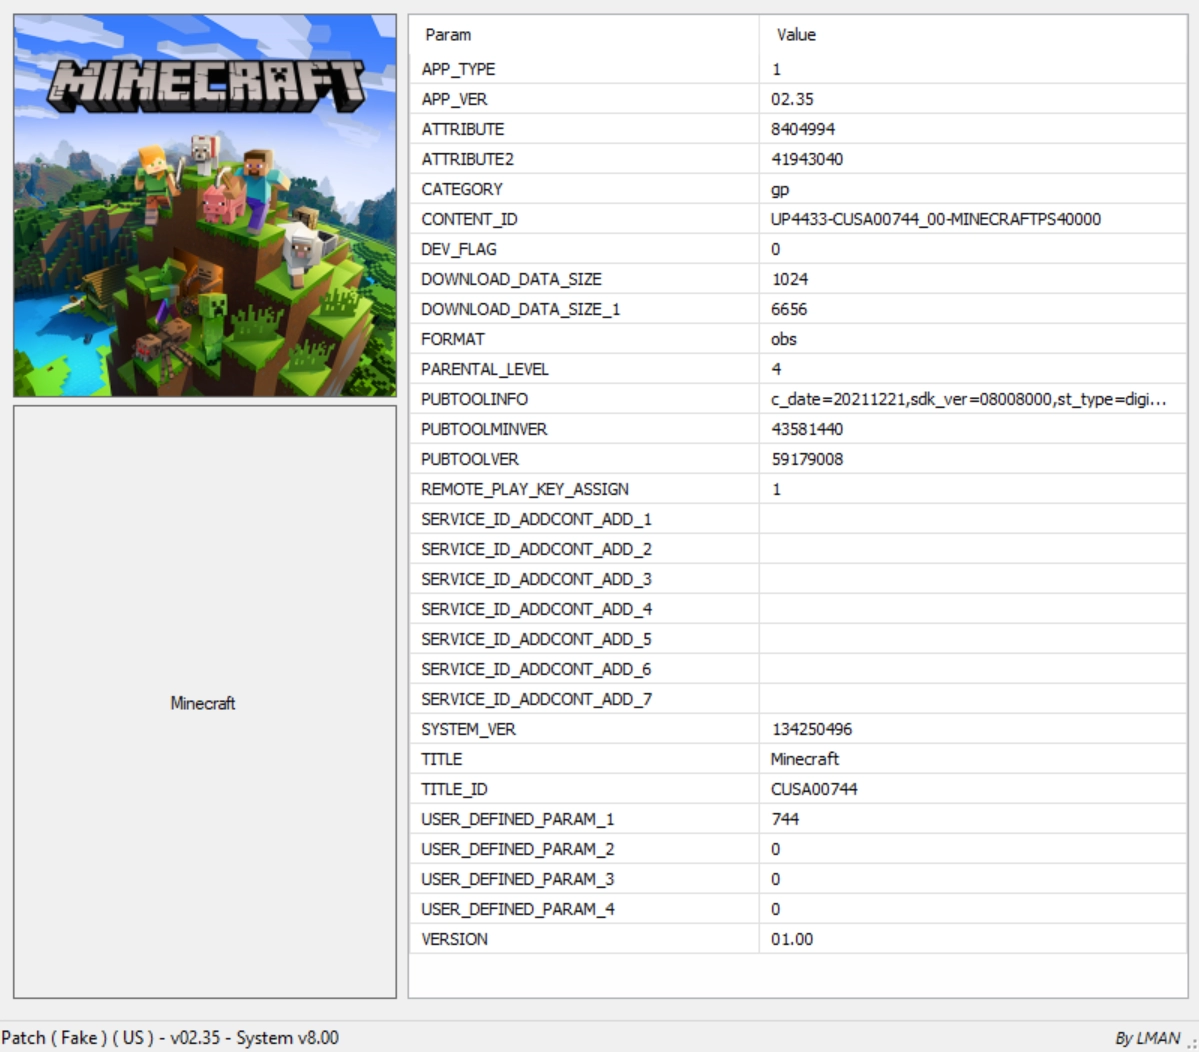
Task: Select the PARENTAL_LEVEL row
Action: click(485, 369)
